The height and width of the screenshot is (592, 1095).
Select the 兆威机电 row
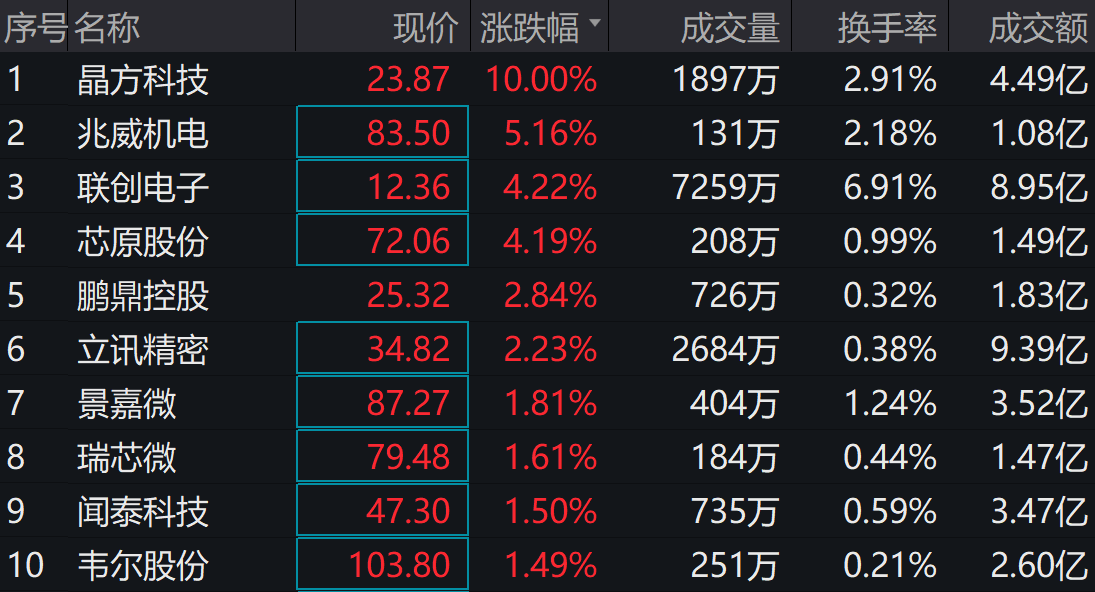point(143,133)
